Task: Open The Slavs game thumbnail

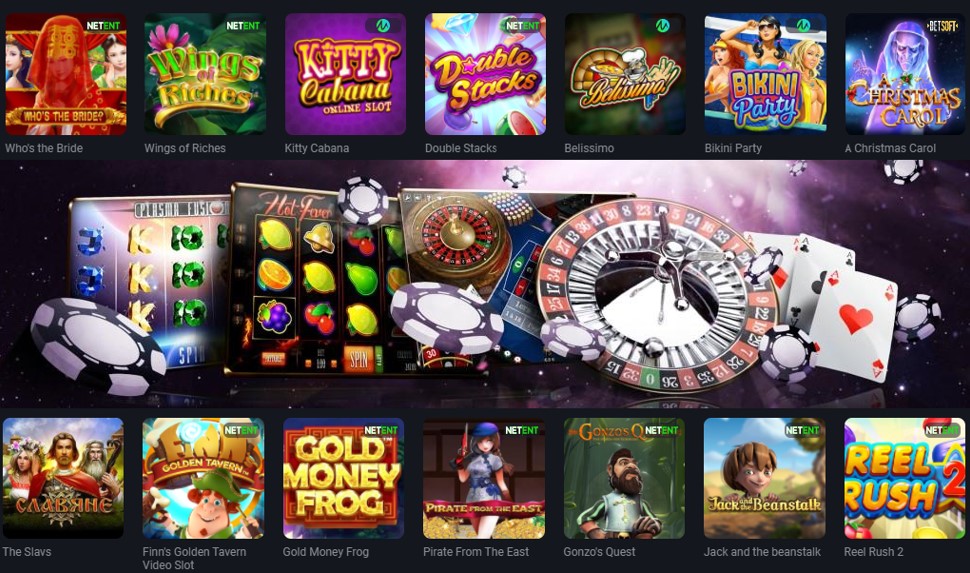Action: 63,478
